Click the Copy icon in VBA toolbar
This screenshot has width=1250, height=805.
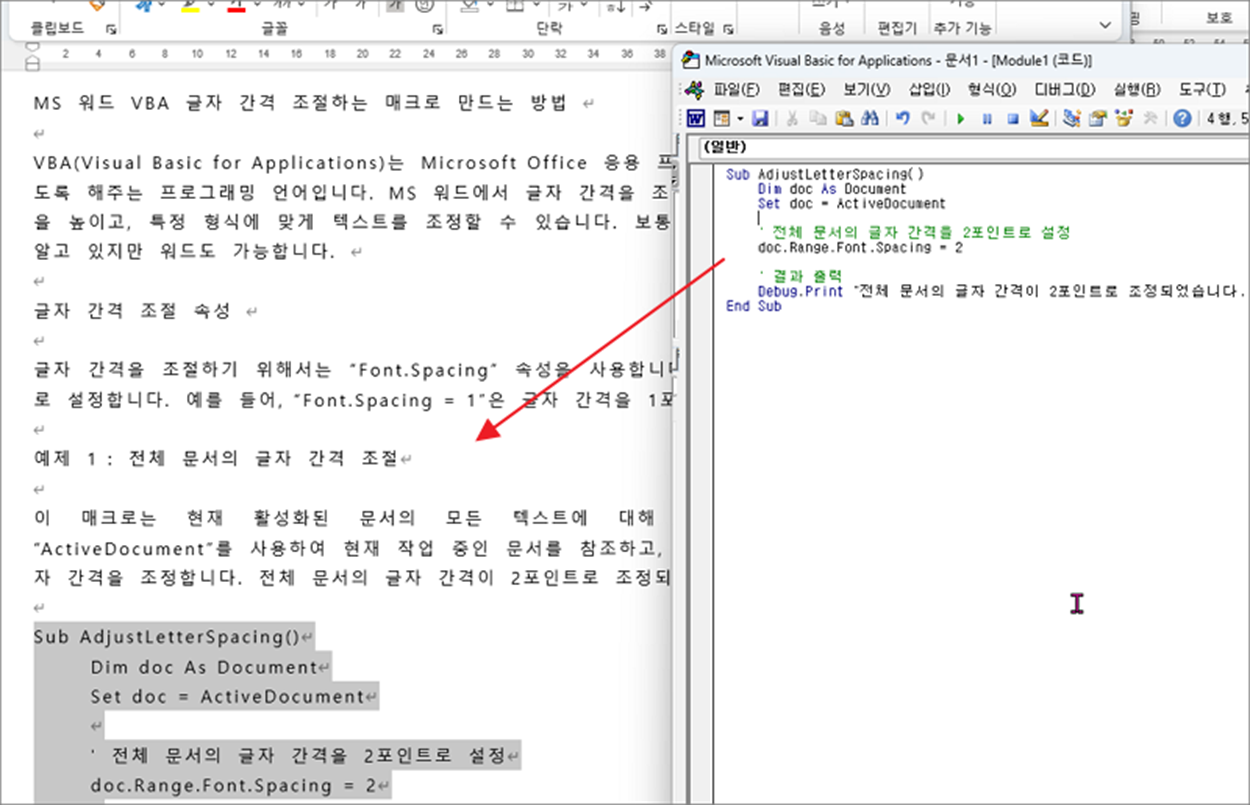[x=817, y=118]
